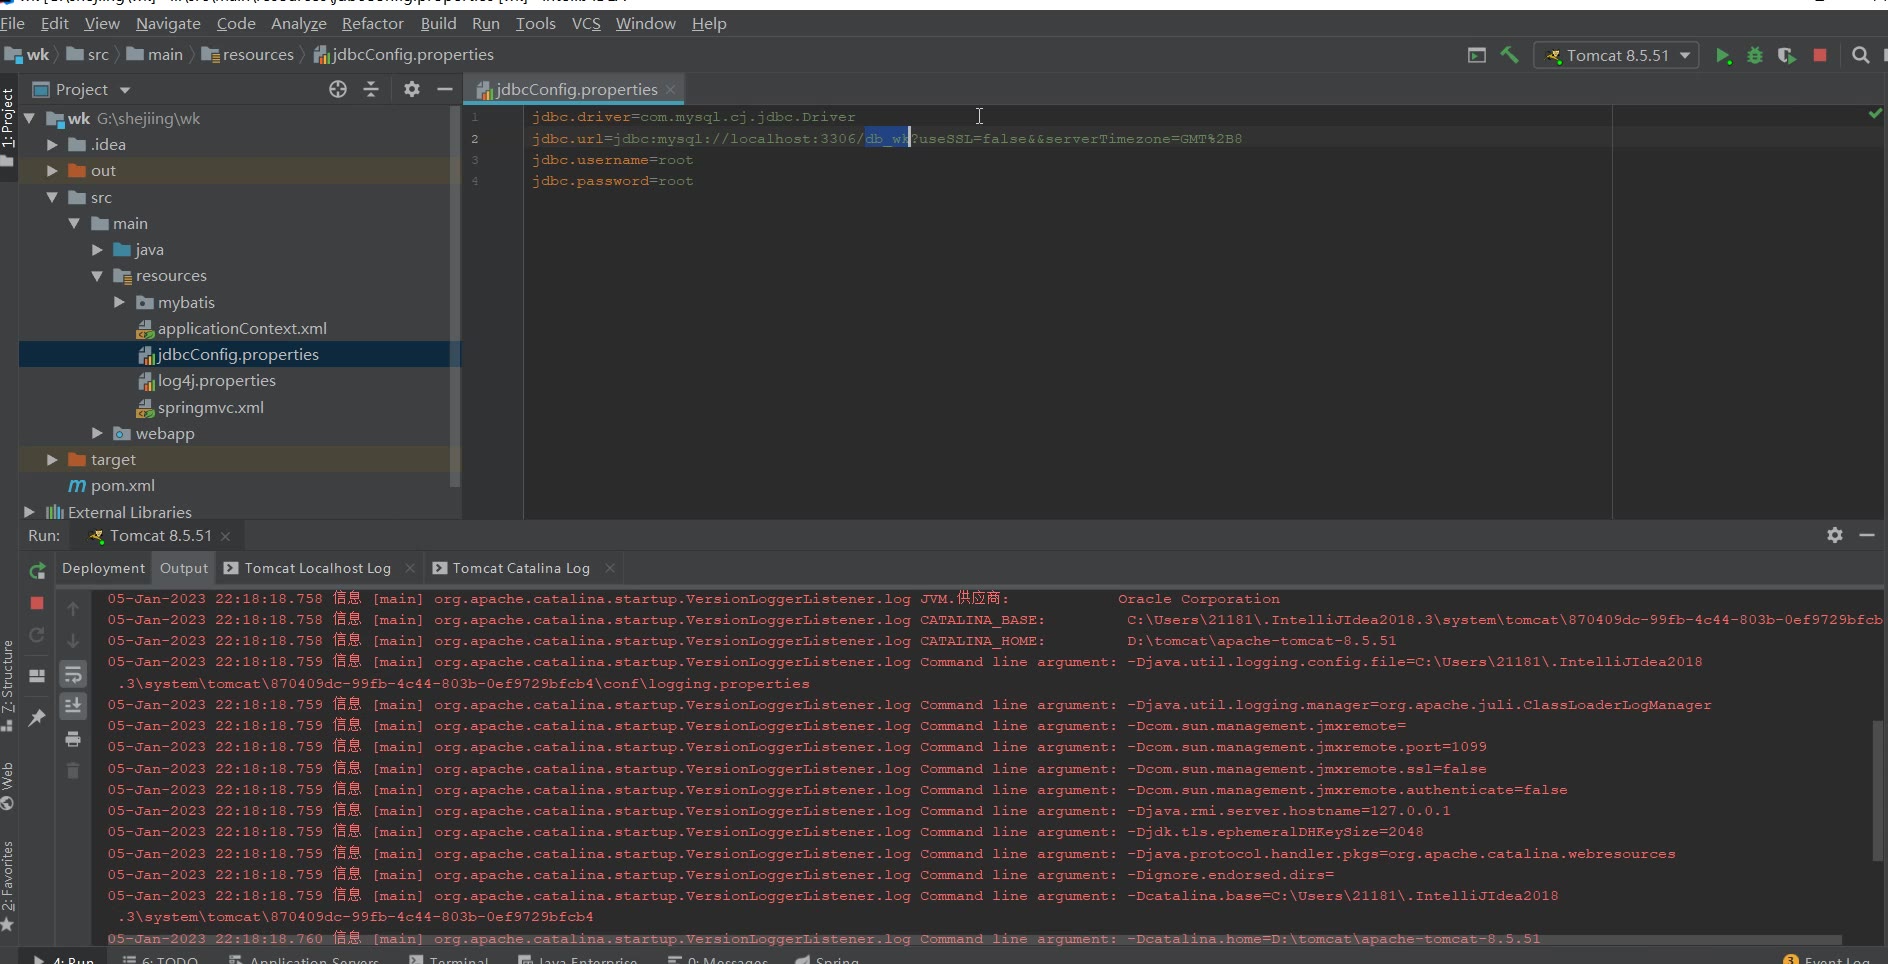This screenshot has height=964, width=1888.
Task: Switch to the Tomcat Catalina Log tab
Action: pyautogui.click(x=520, y=568)
